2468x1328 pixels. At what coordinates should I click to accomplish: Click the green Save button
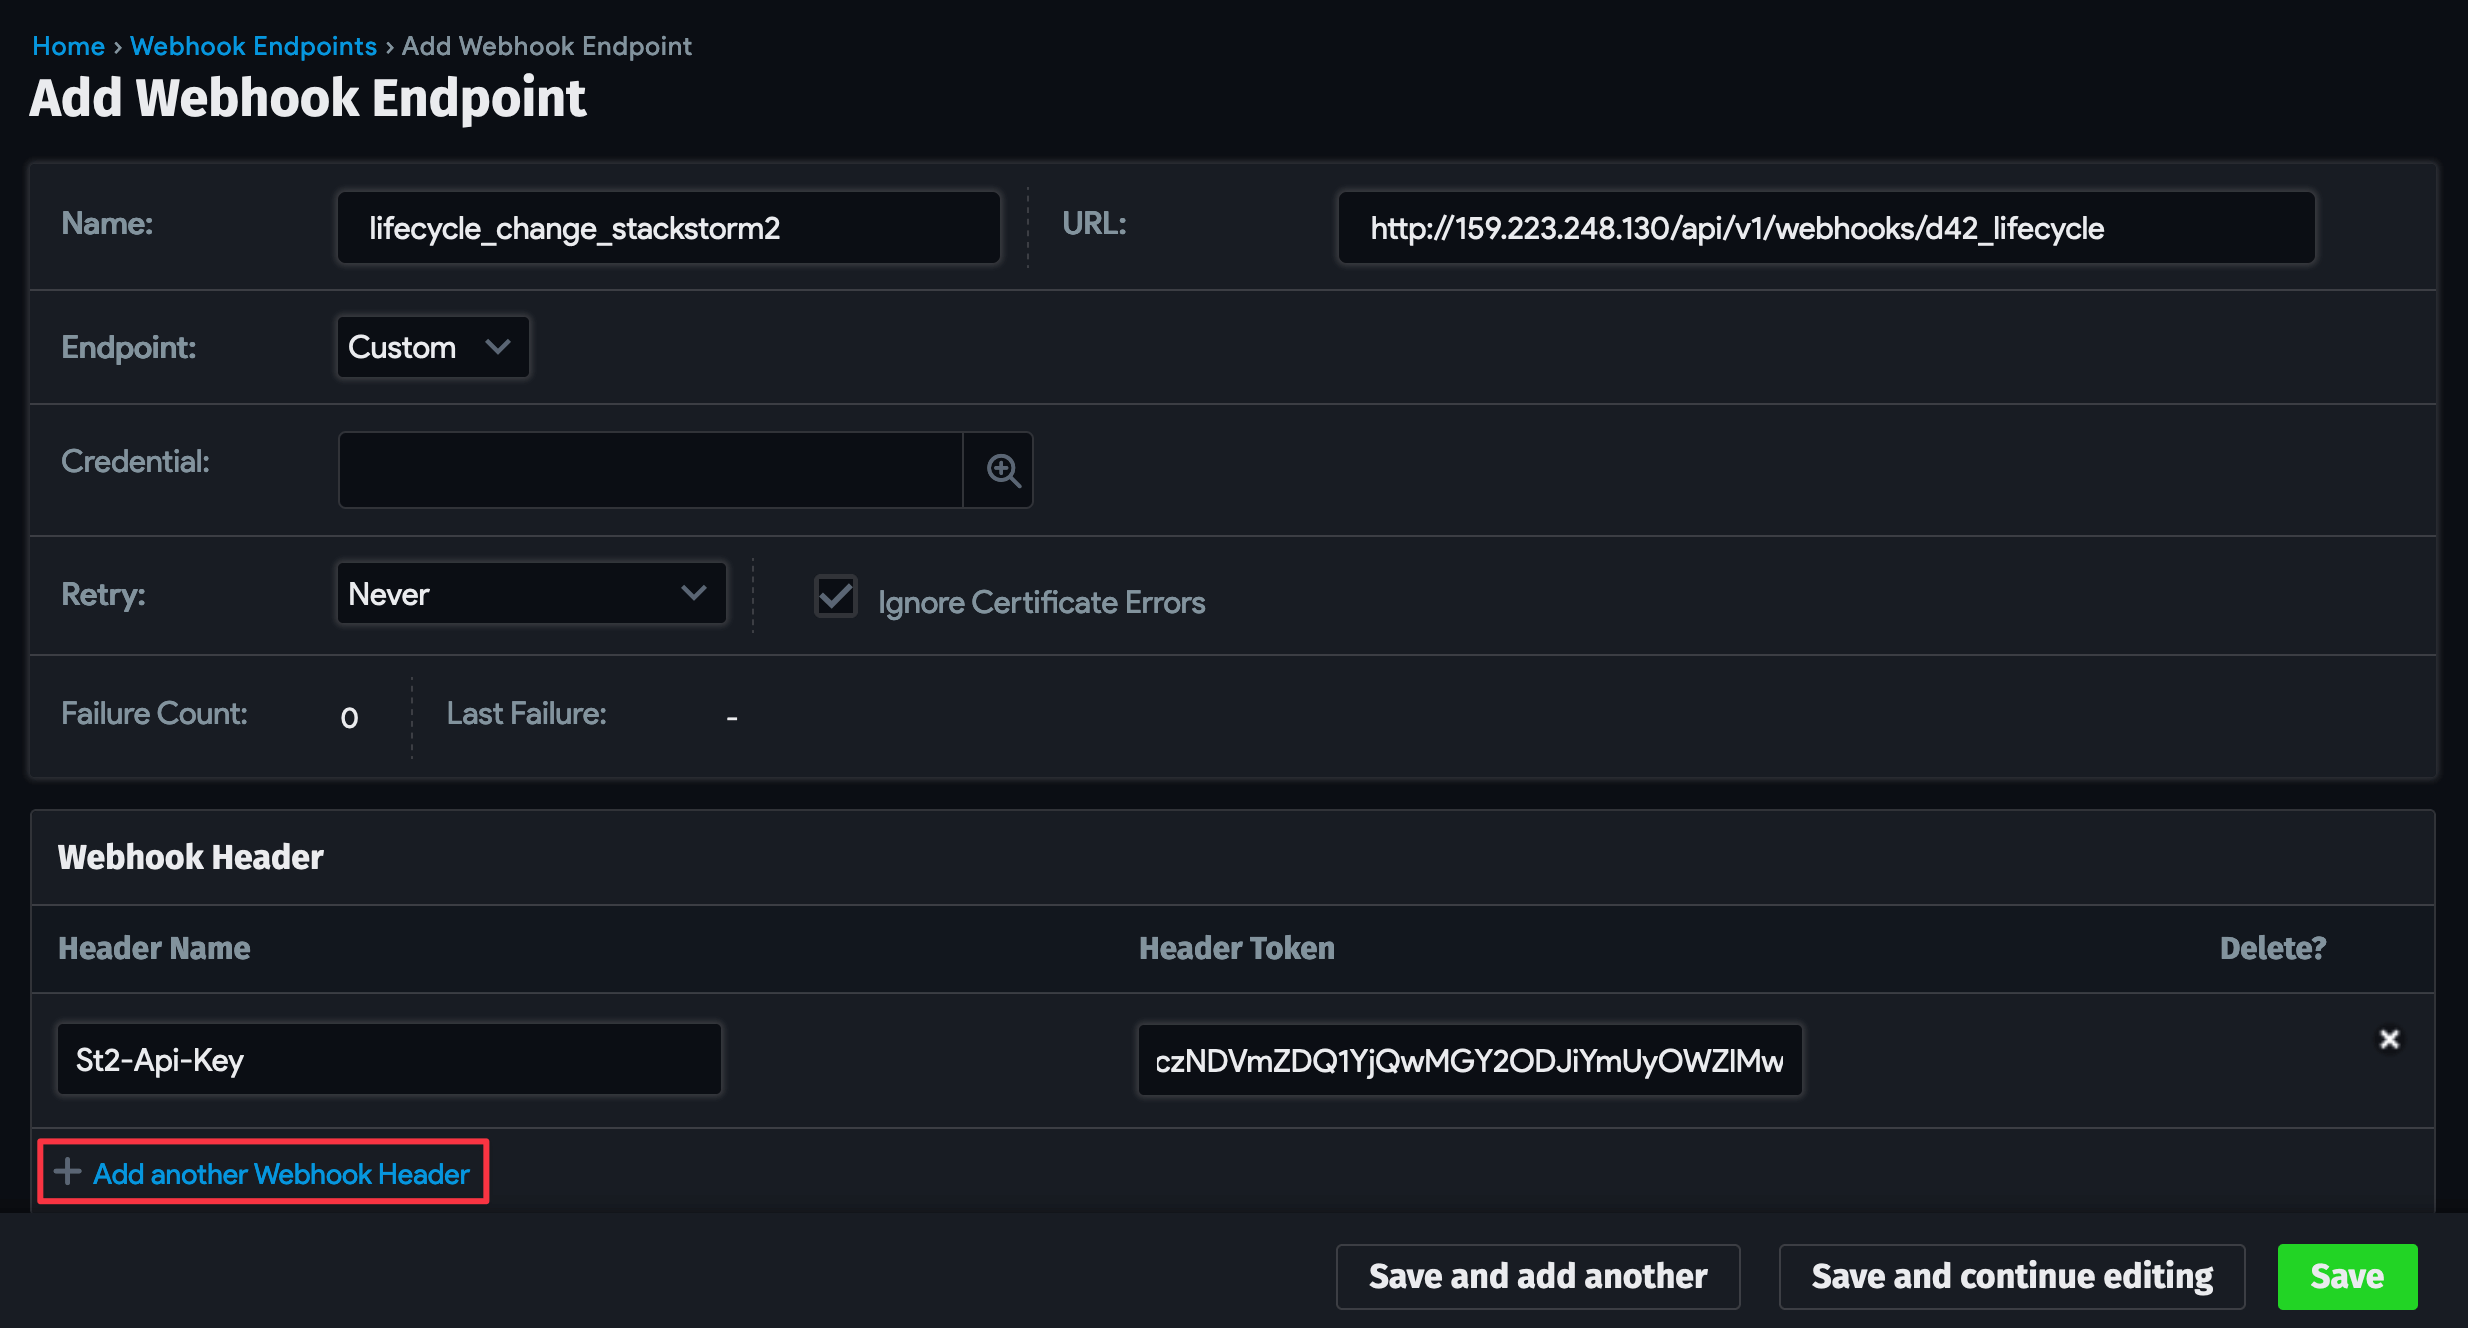[2347, 1276]
